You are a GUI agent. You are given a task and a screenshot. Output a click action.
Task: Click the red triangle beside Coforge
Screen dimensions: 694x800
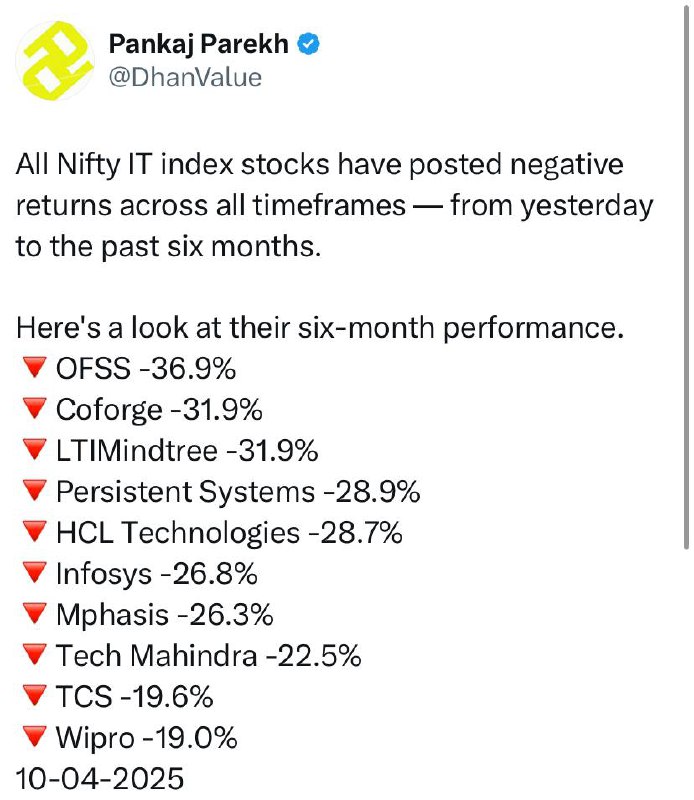coord(35,409)
